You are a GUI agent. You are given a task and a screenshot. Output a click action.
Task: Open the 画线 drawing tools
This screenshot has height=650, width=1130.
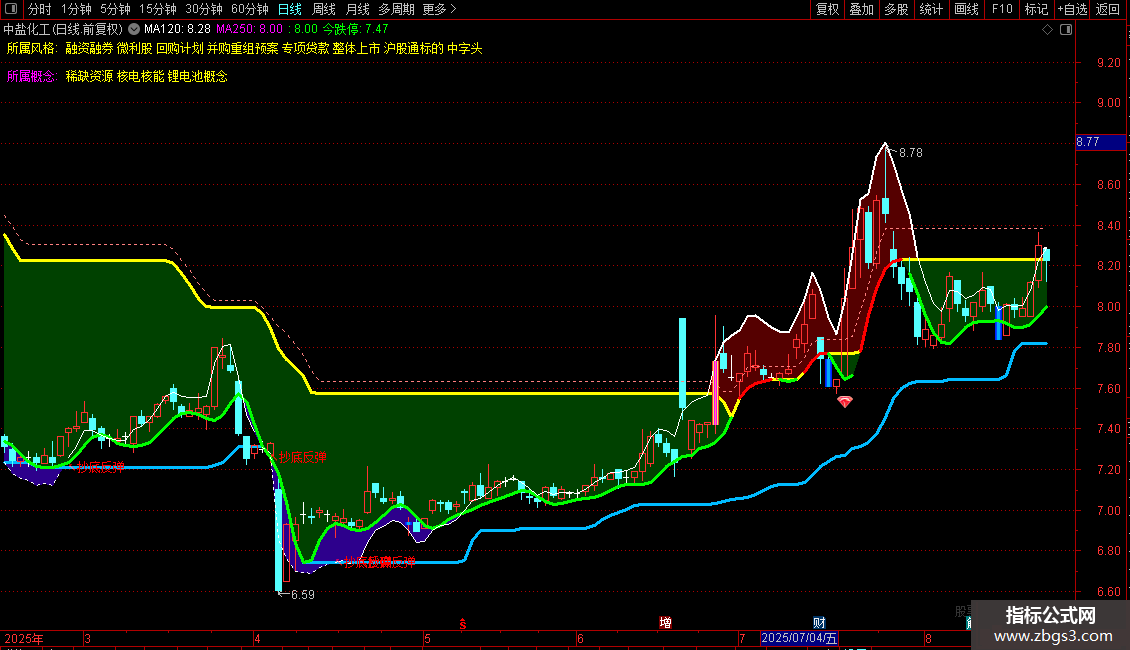(x=966, y=9)
